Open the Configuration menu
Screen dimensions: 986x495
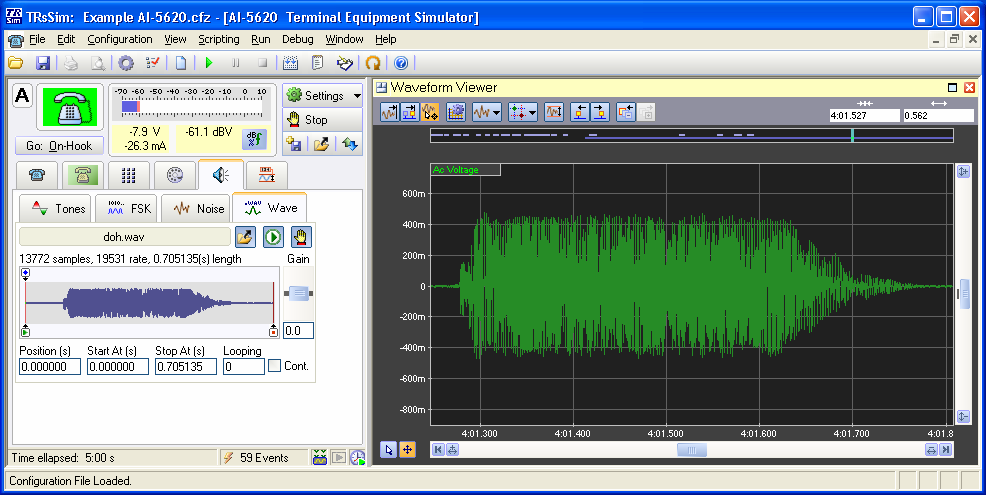[x=119, y=39]
